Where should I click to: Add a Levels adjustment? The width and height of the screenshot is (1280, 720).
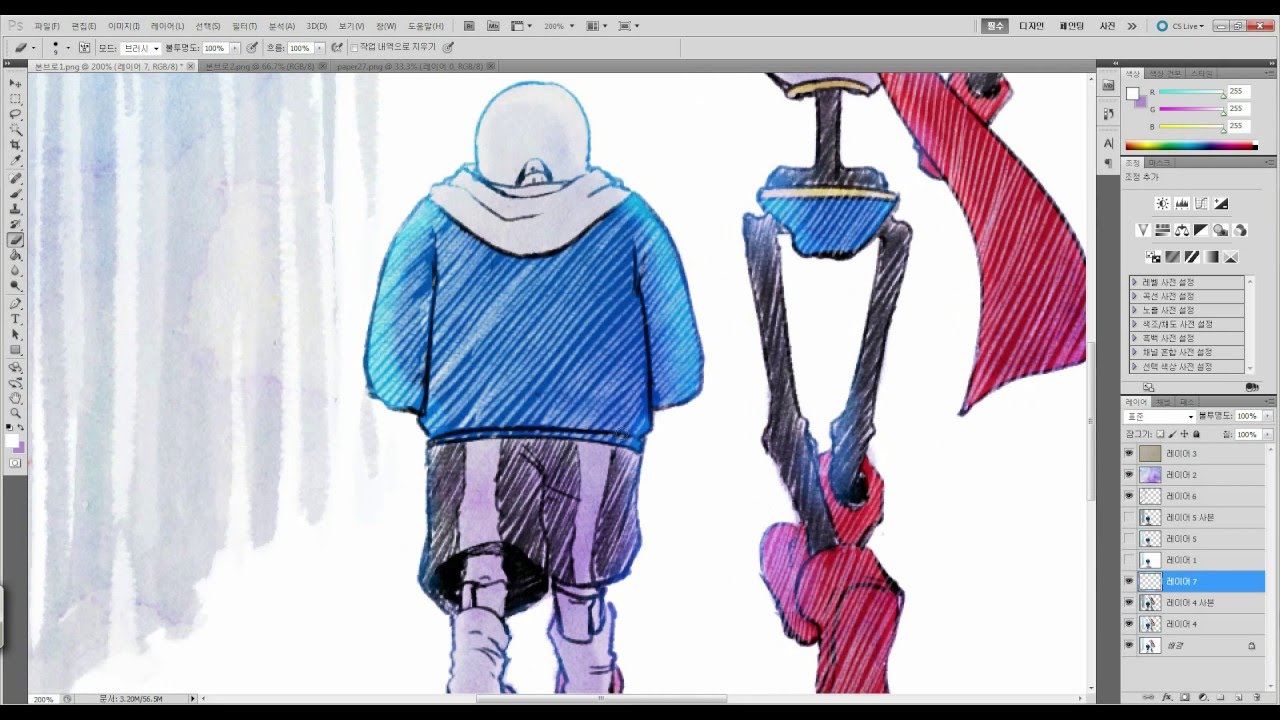1182,203
